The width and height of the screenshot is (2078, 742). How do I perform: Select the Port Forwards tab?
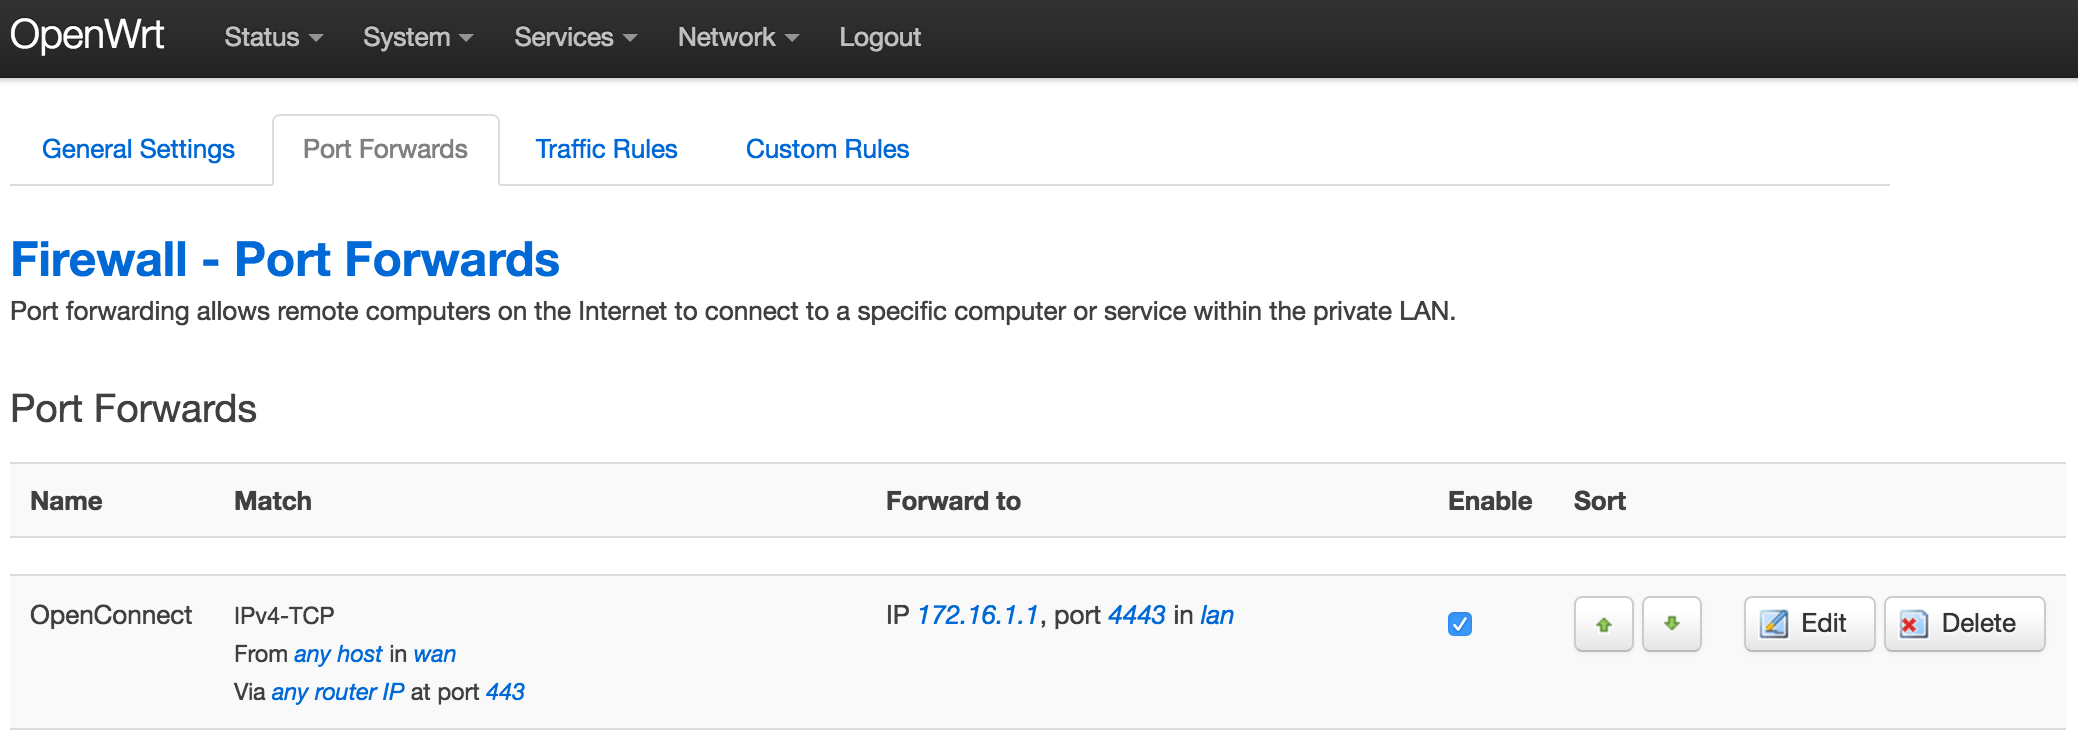click(x=385, y=149)
